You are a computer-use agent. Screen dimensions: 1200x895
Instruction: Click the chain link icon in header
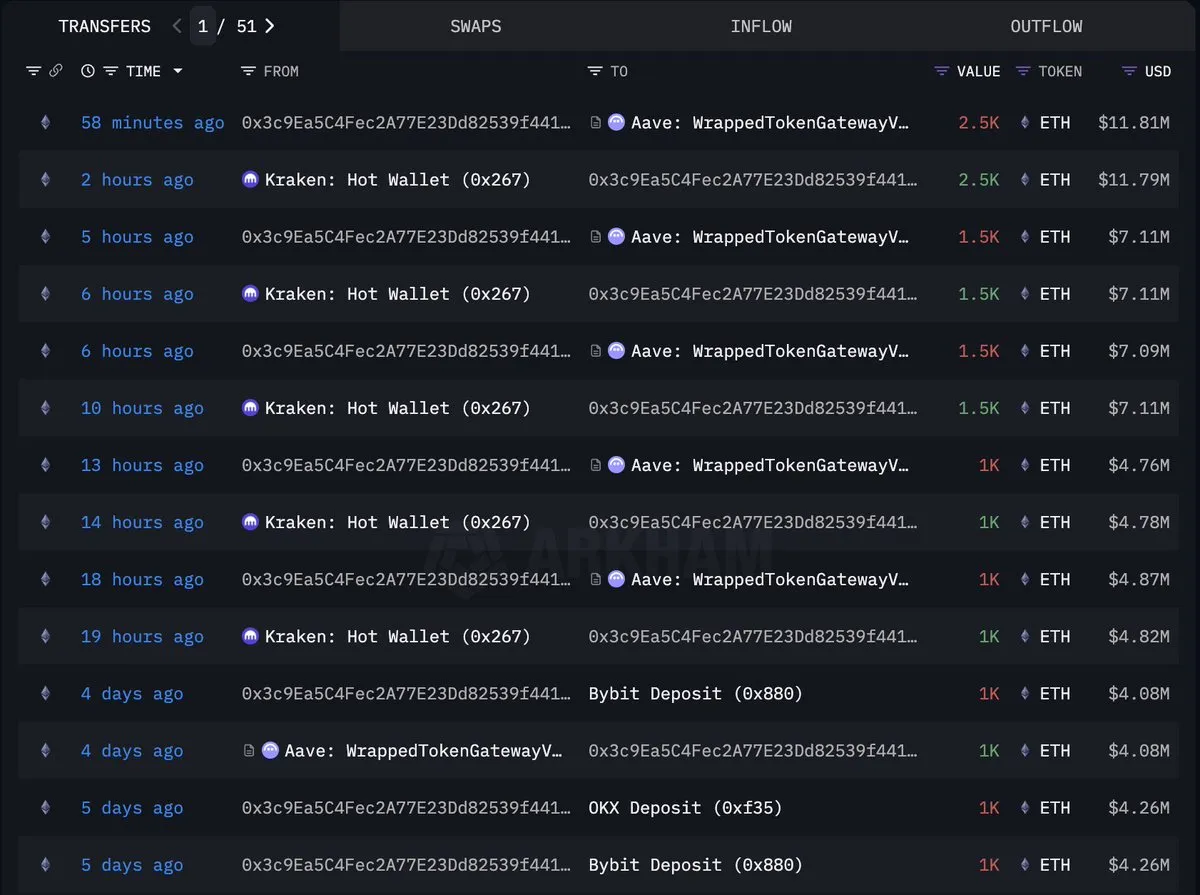click(56, 71)
